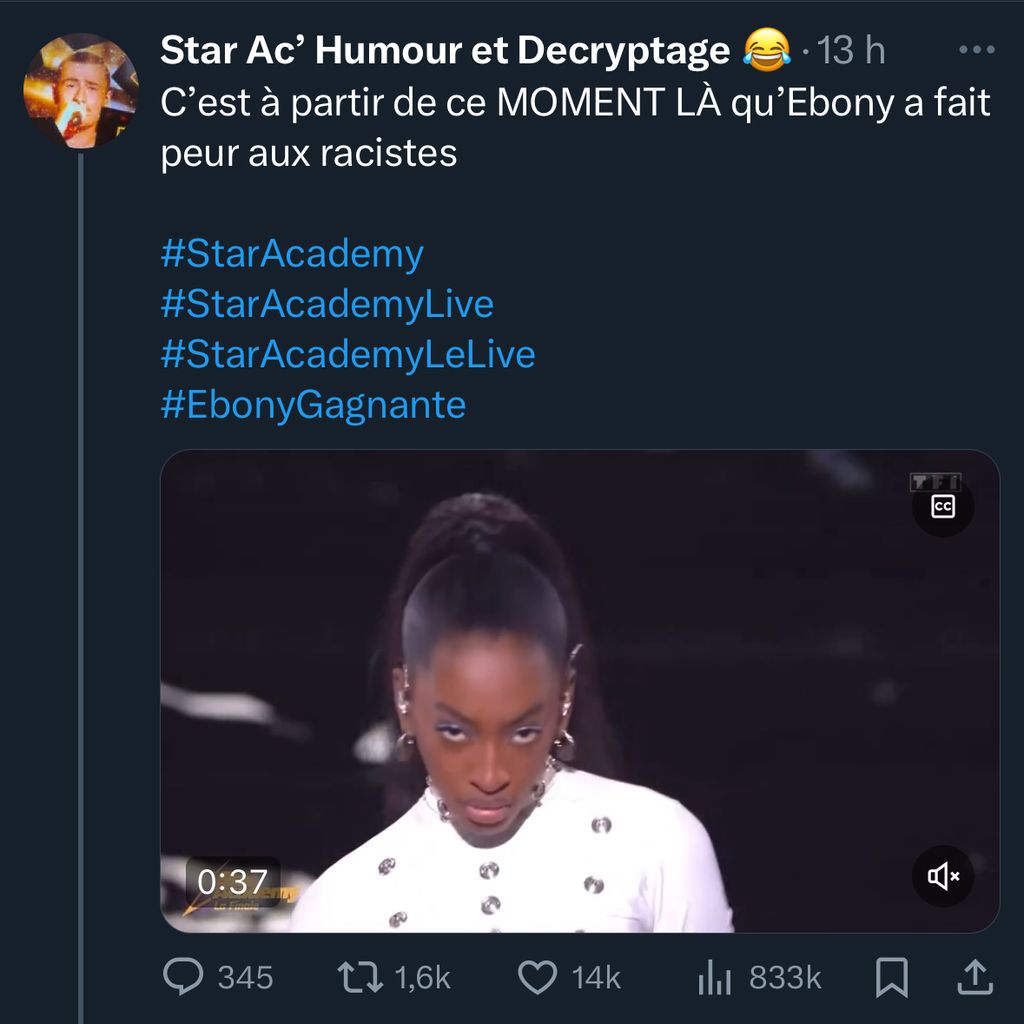Tap the share upload arrow icon
The width and height of the screenshot is (1024, 1024).
[x=975, y=977]
